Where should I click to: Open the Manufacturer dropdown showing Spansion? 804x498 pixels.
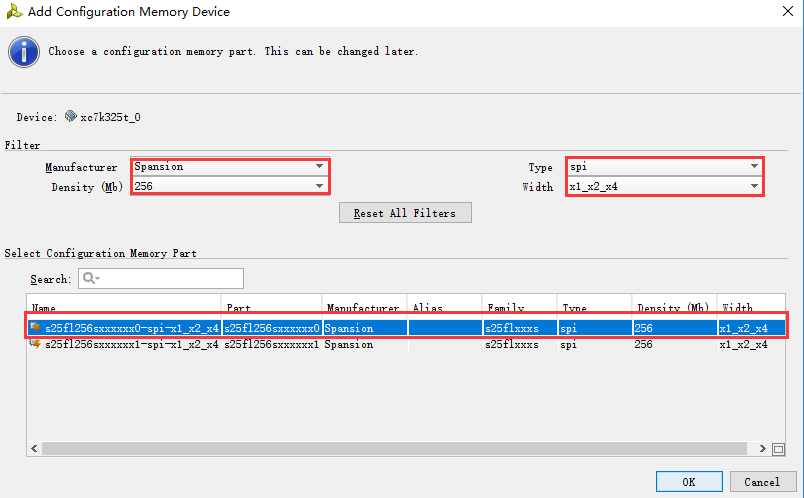230,167
